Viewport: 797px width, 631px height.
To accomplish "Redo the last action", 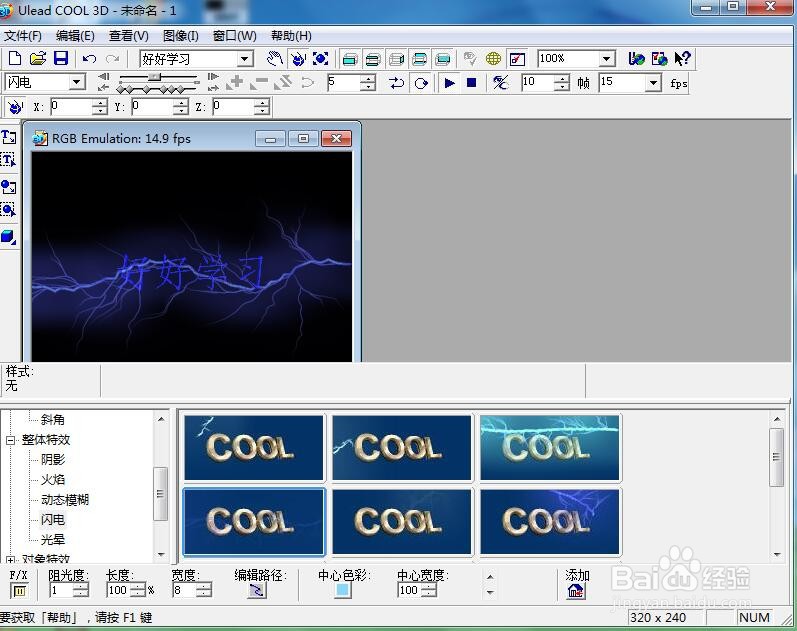I will tap(112, 59).
